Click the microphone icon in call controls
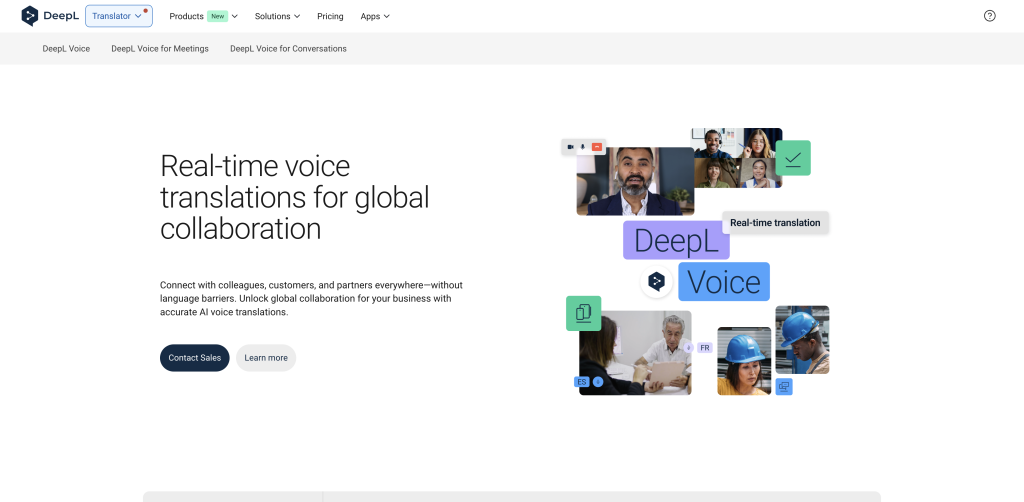 [x=583, y=147]
